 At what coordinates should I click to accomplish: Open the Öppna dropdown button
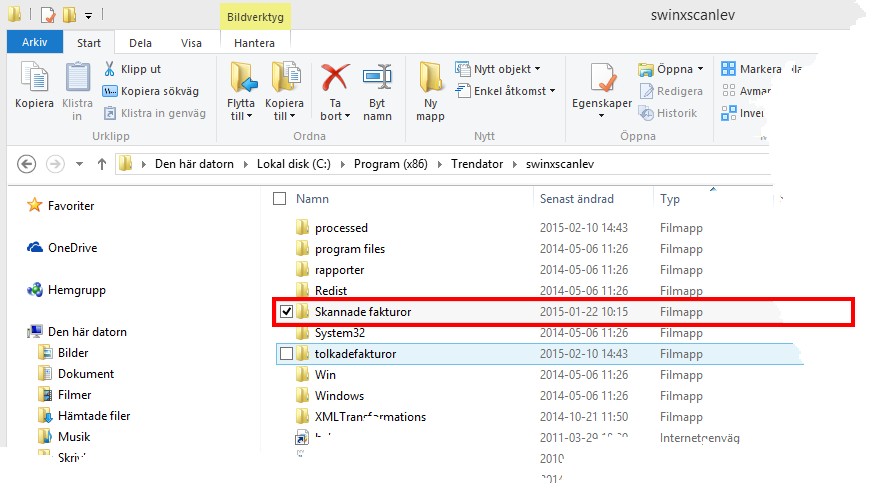coord(671,69)
